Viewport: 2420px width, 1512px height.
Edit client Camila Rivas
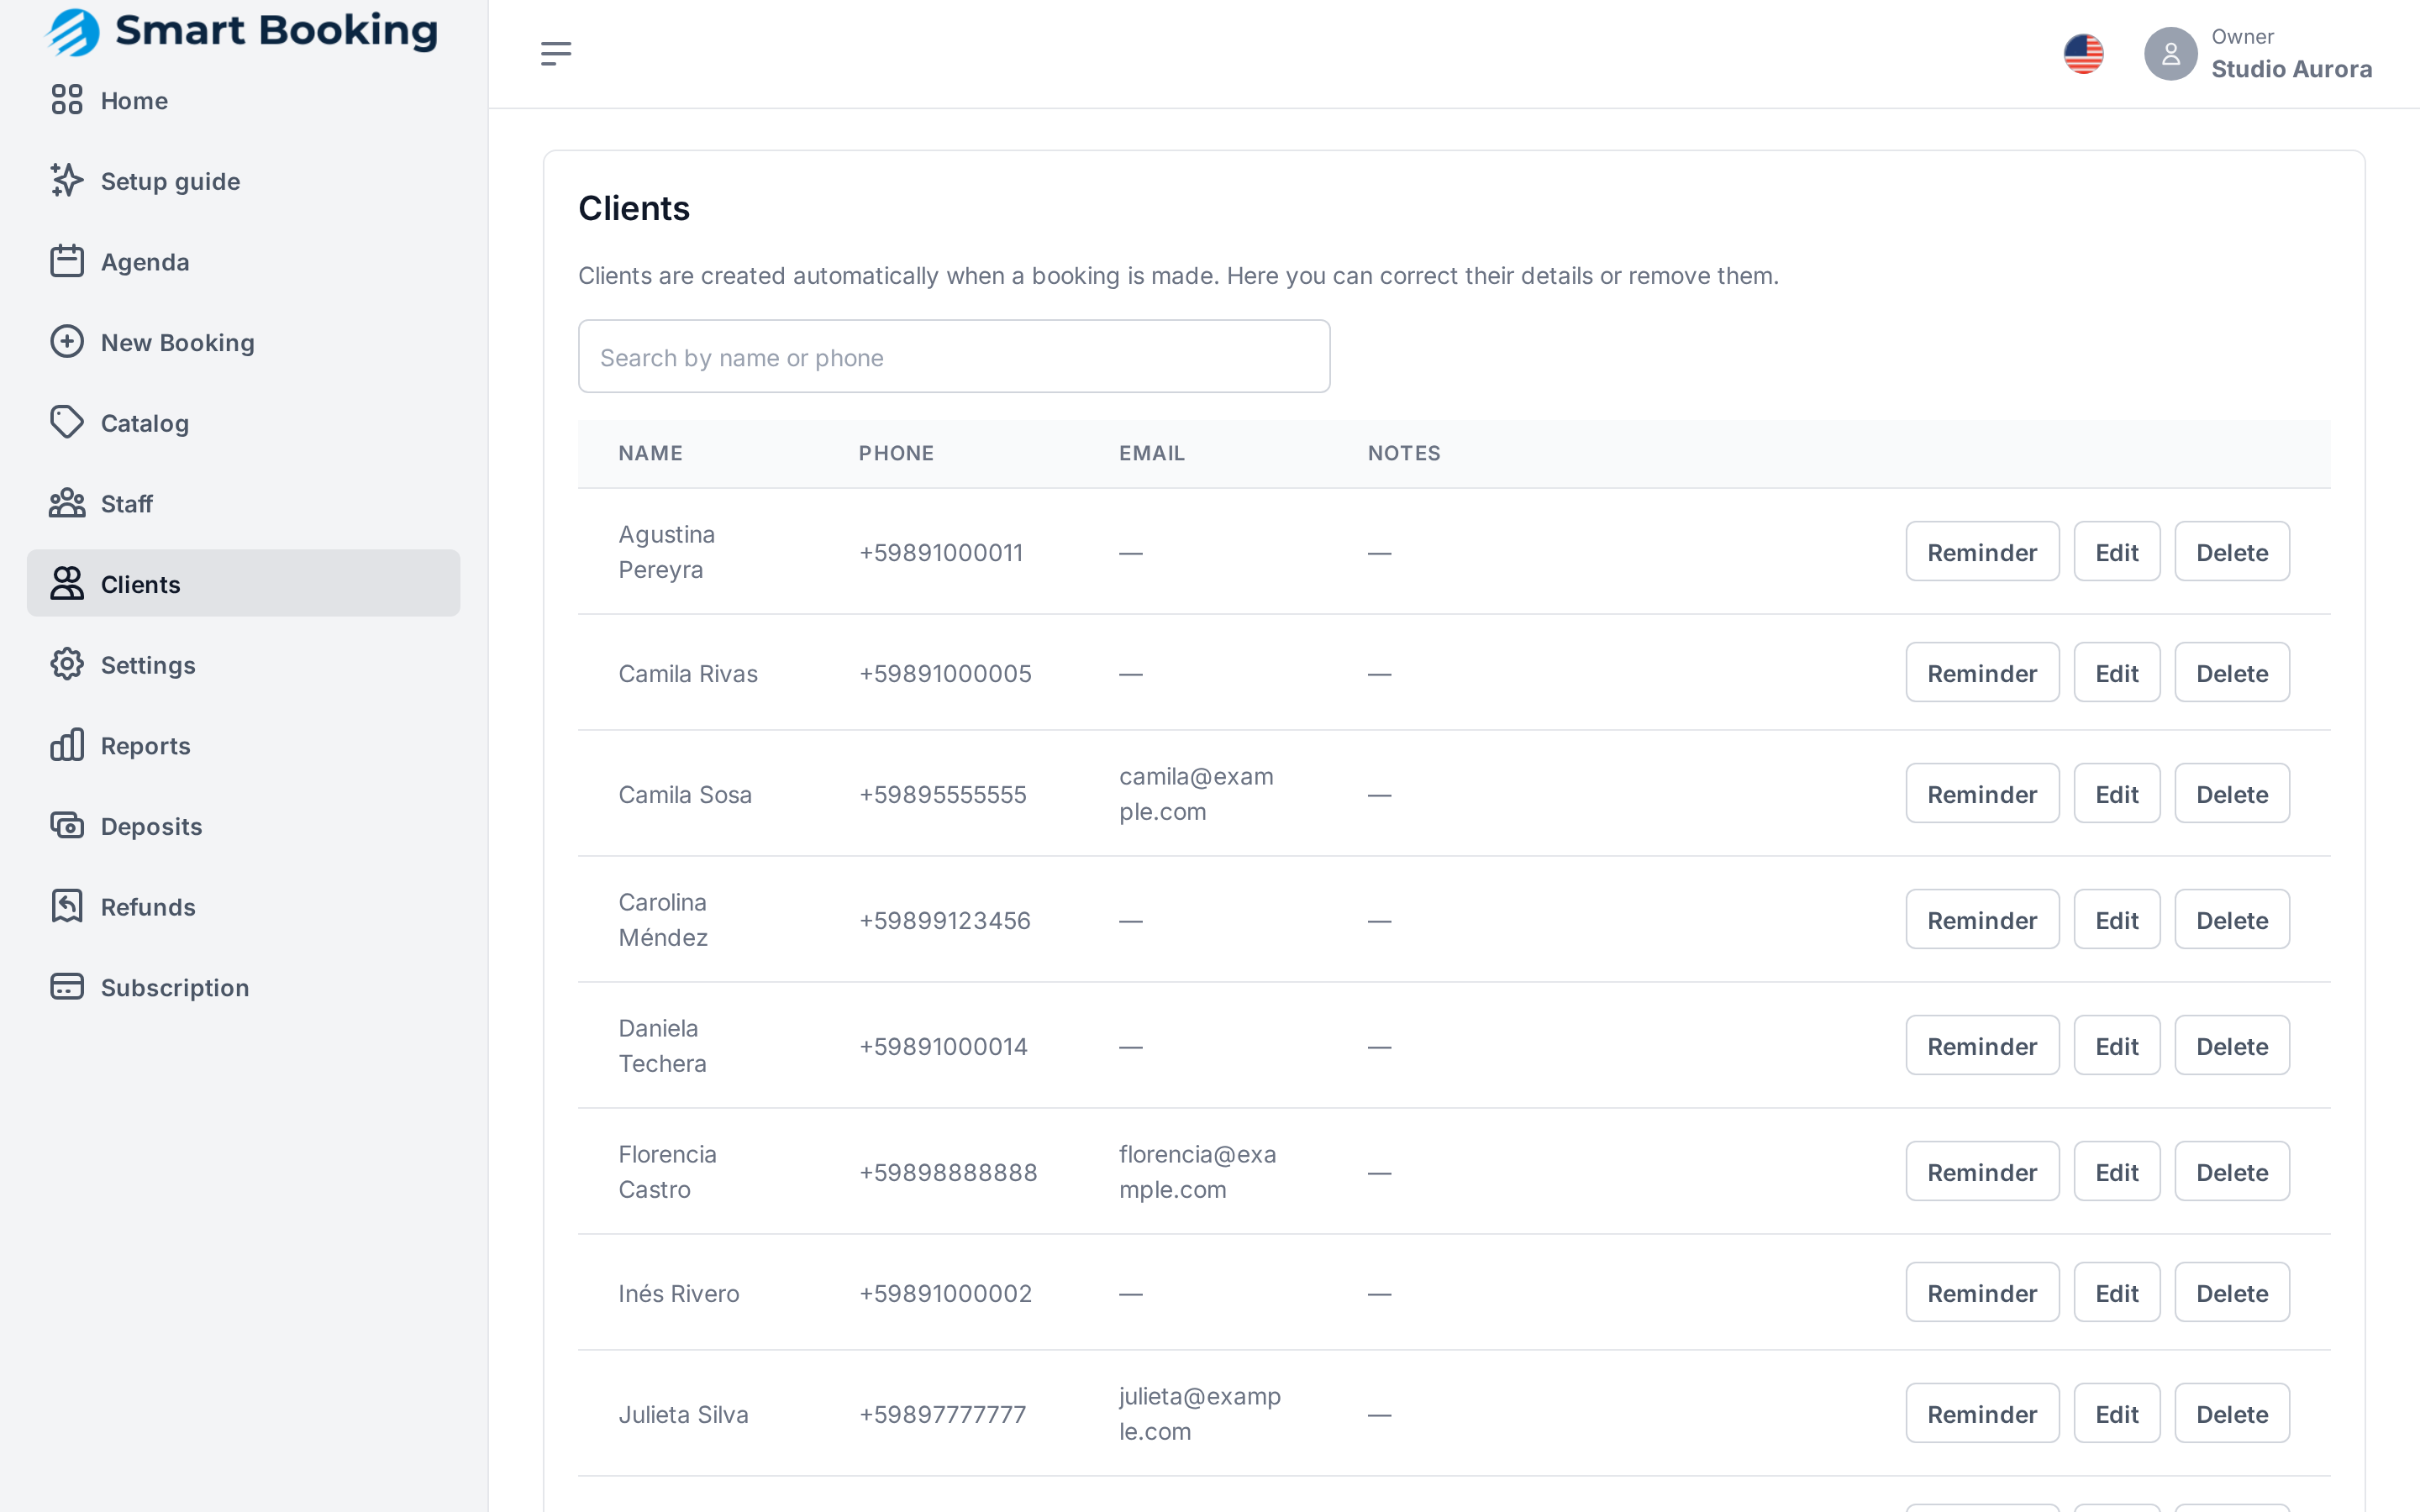[2116, 672]
